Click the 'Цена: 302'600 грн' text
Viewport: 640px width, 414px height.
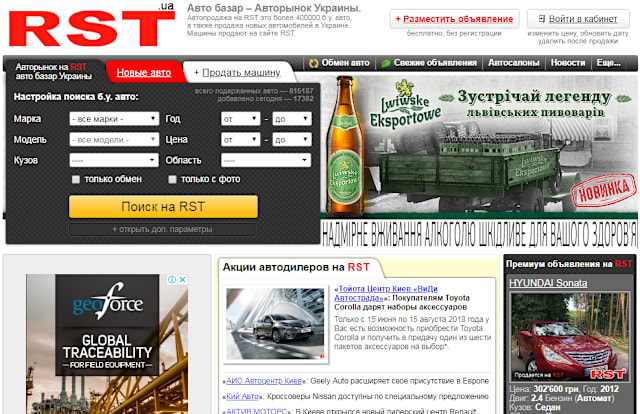(542, 389)
